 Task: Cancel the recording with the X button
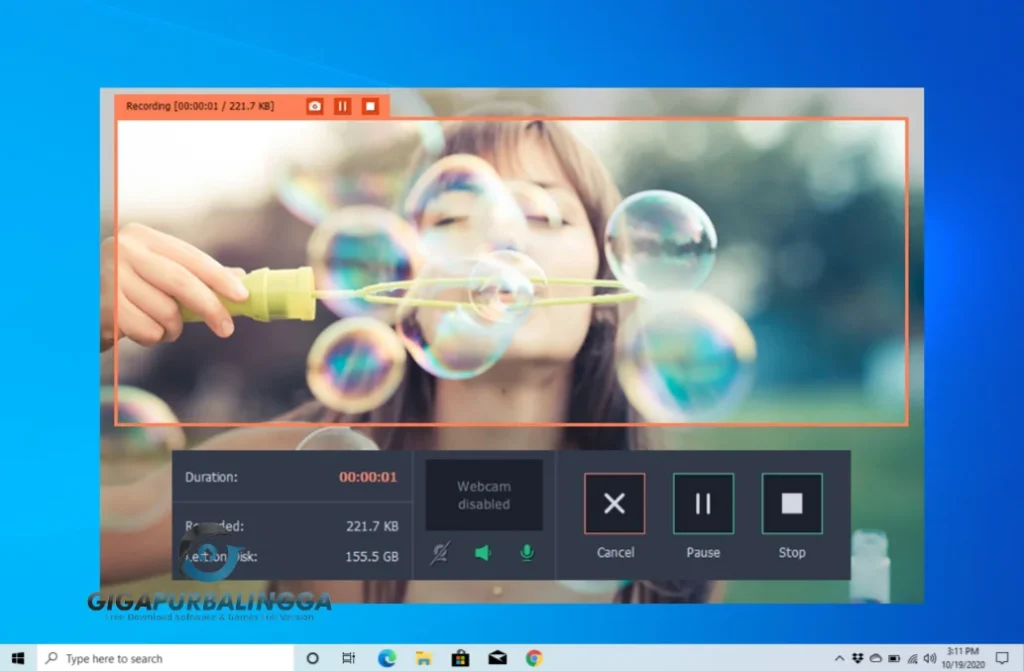pyautogui.click(x=614, y=503)
